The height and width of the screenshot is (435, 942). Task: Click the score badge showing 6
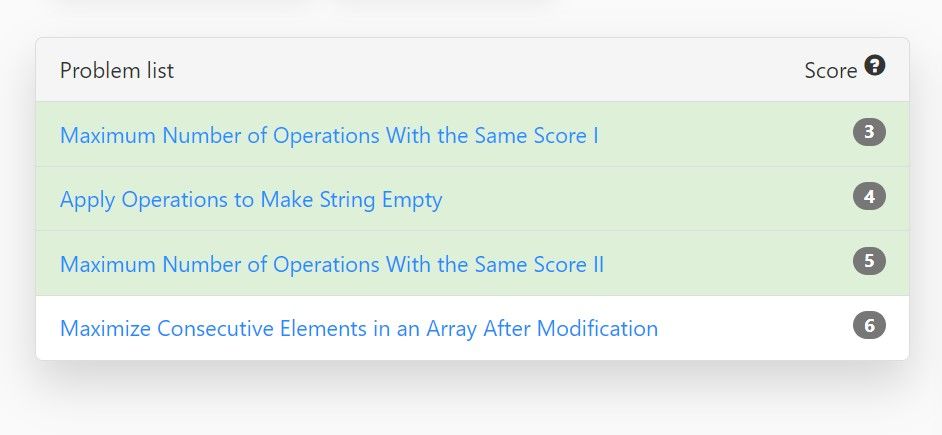[x=869, y=326]
